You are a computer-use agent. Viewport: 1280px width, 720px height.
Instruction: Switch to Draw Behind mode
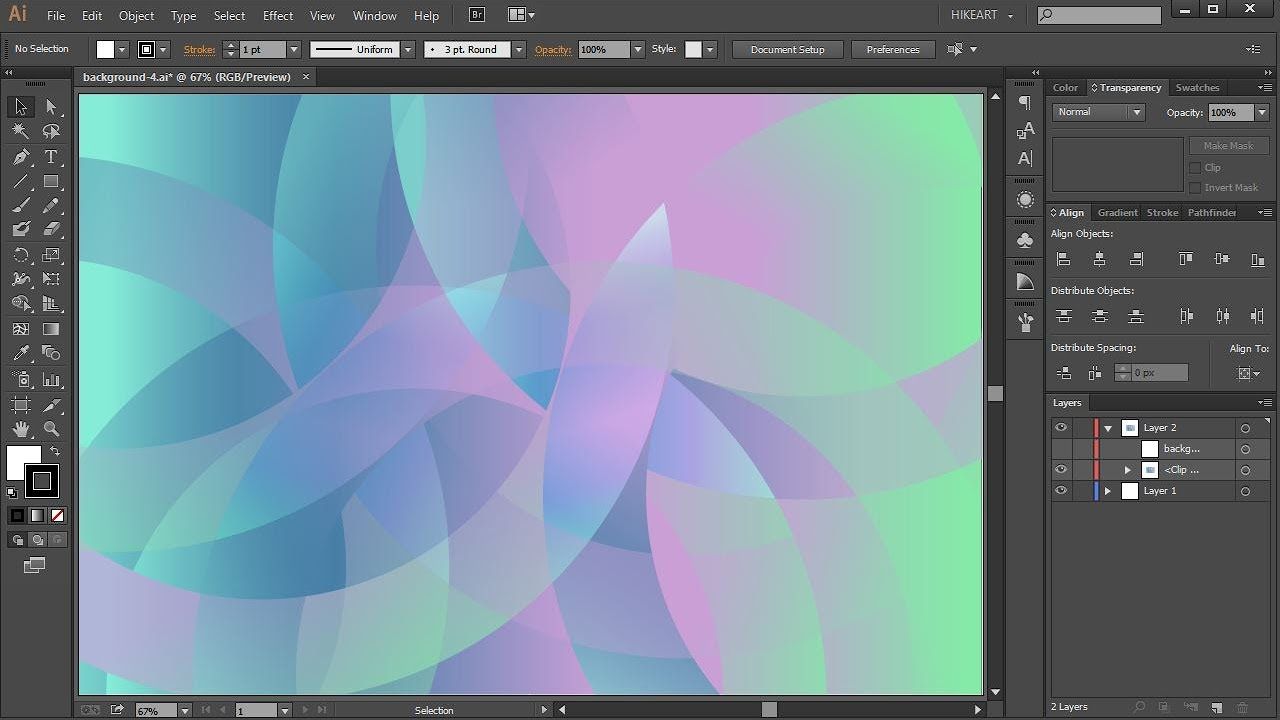click(x=38, y=540)
